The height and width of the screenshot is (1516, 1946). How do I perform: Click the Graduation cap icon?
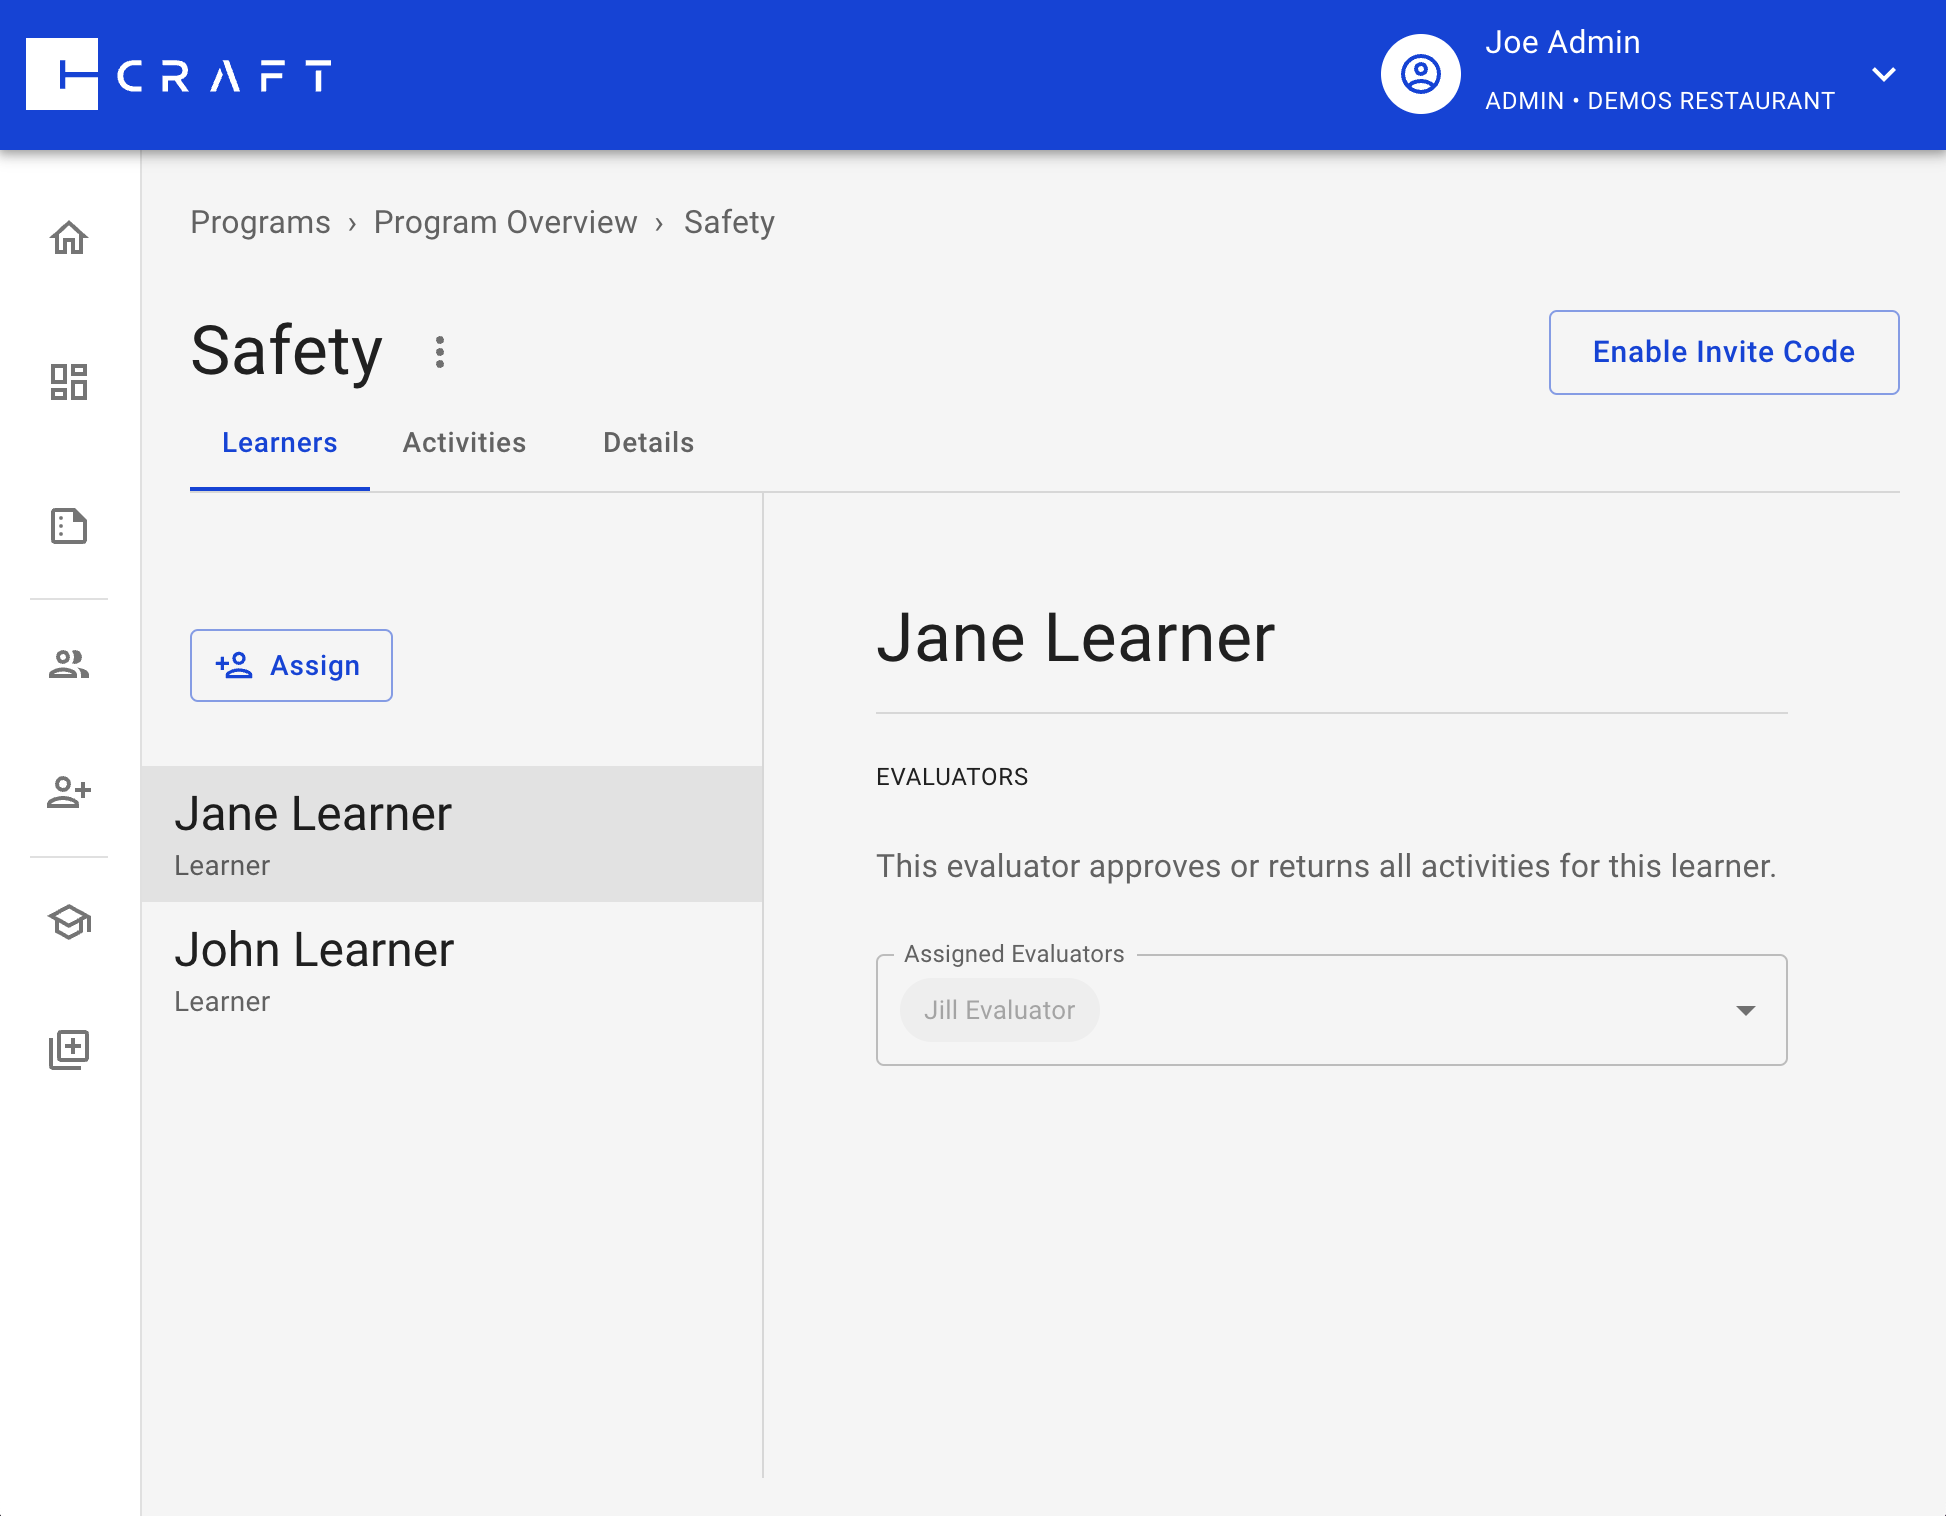point(70,921)
